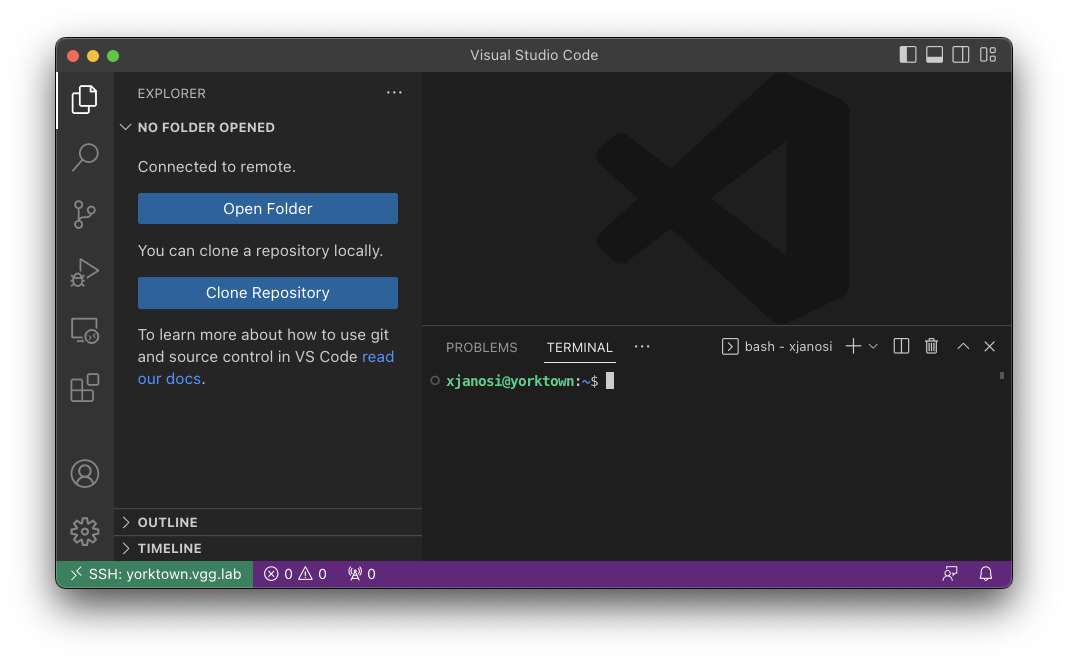The width and height of the screenshot is (1068, 662).
Task: Click the bash - xjanosi terminal label
Action: 777,347
